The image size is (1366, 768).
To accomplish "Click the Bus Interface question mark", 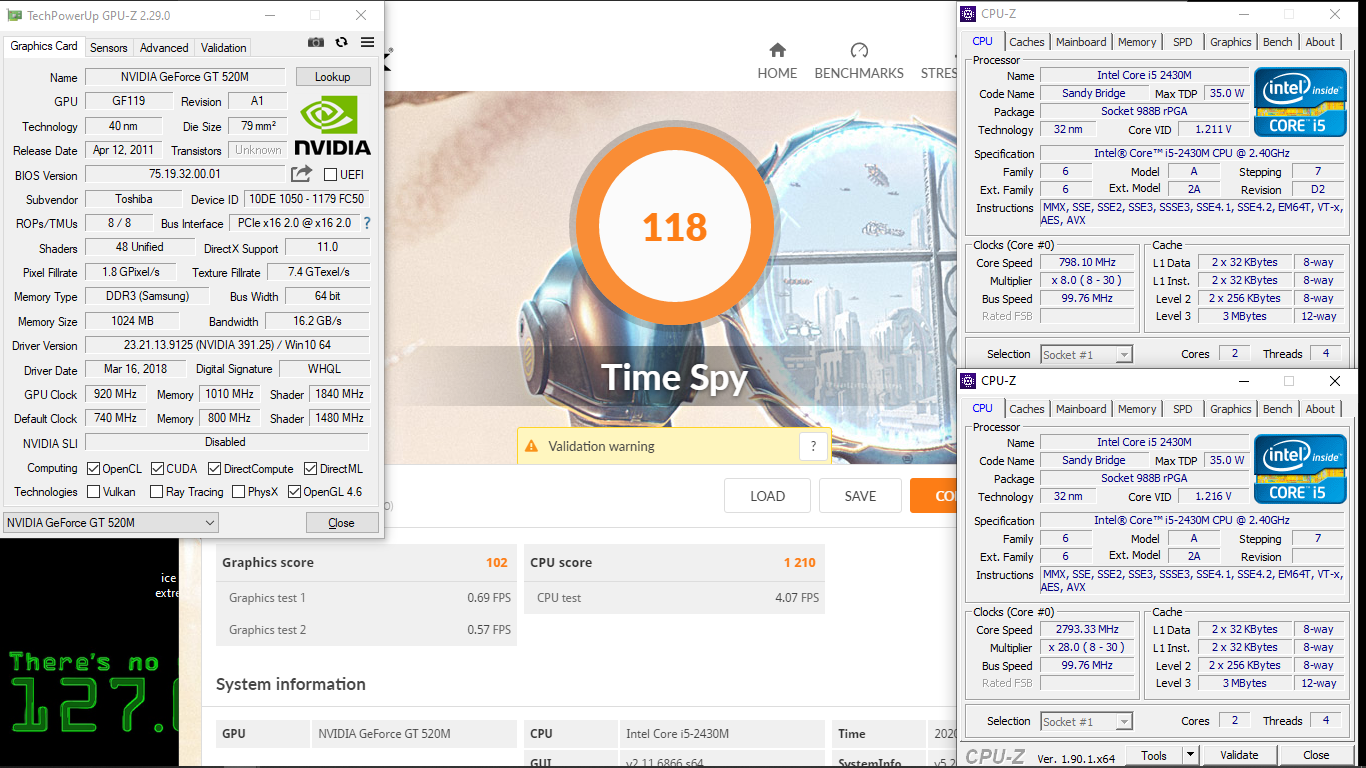I will click(x=367, y=223).
